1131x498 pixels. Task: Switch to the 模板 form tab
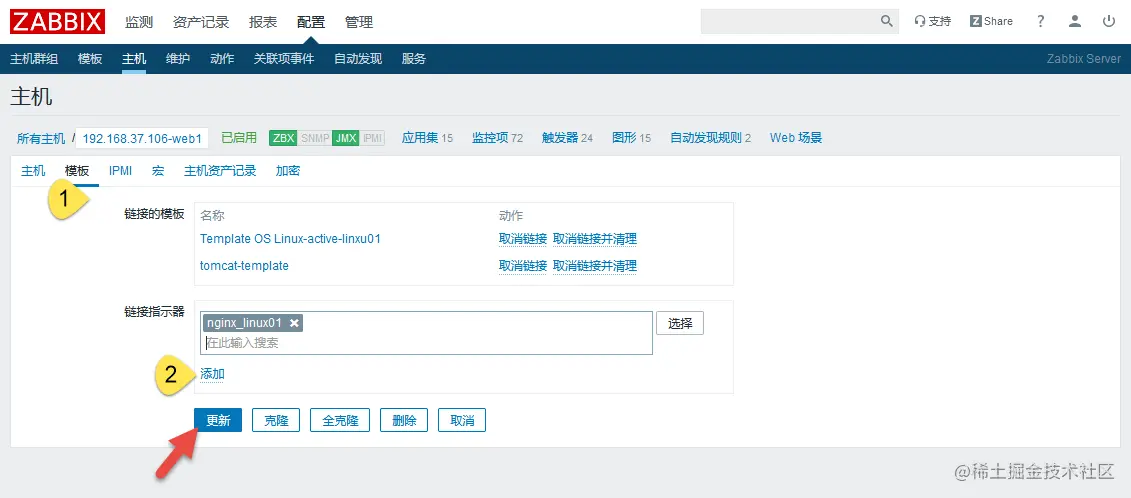point(77,171)
